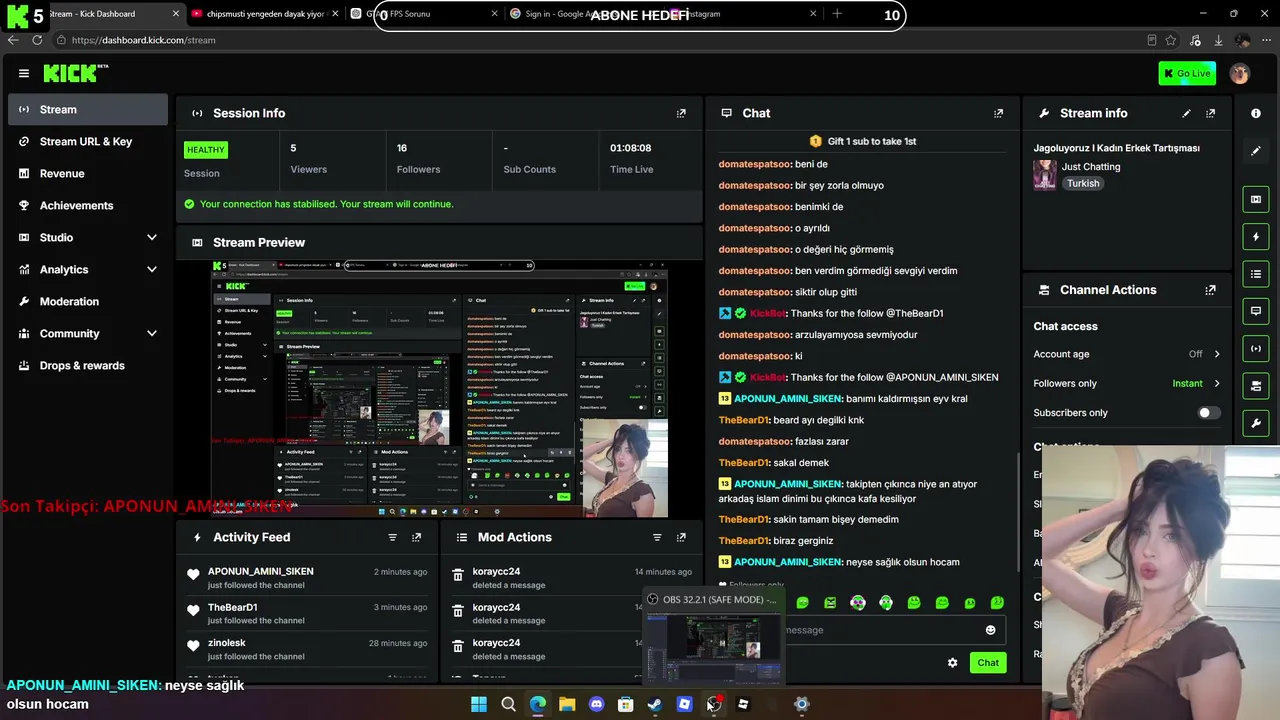Open chat settings gear icon
This screenshot has height=720, width=1280.
pyautogui.click(x=952, y=662)
